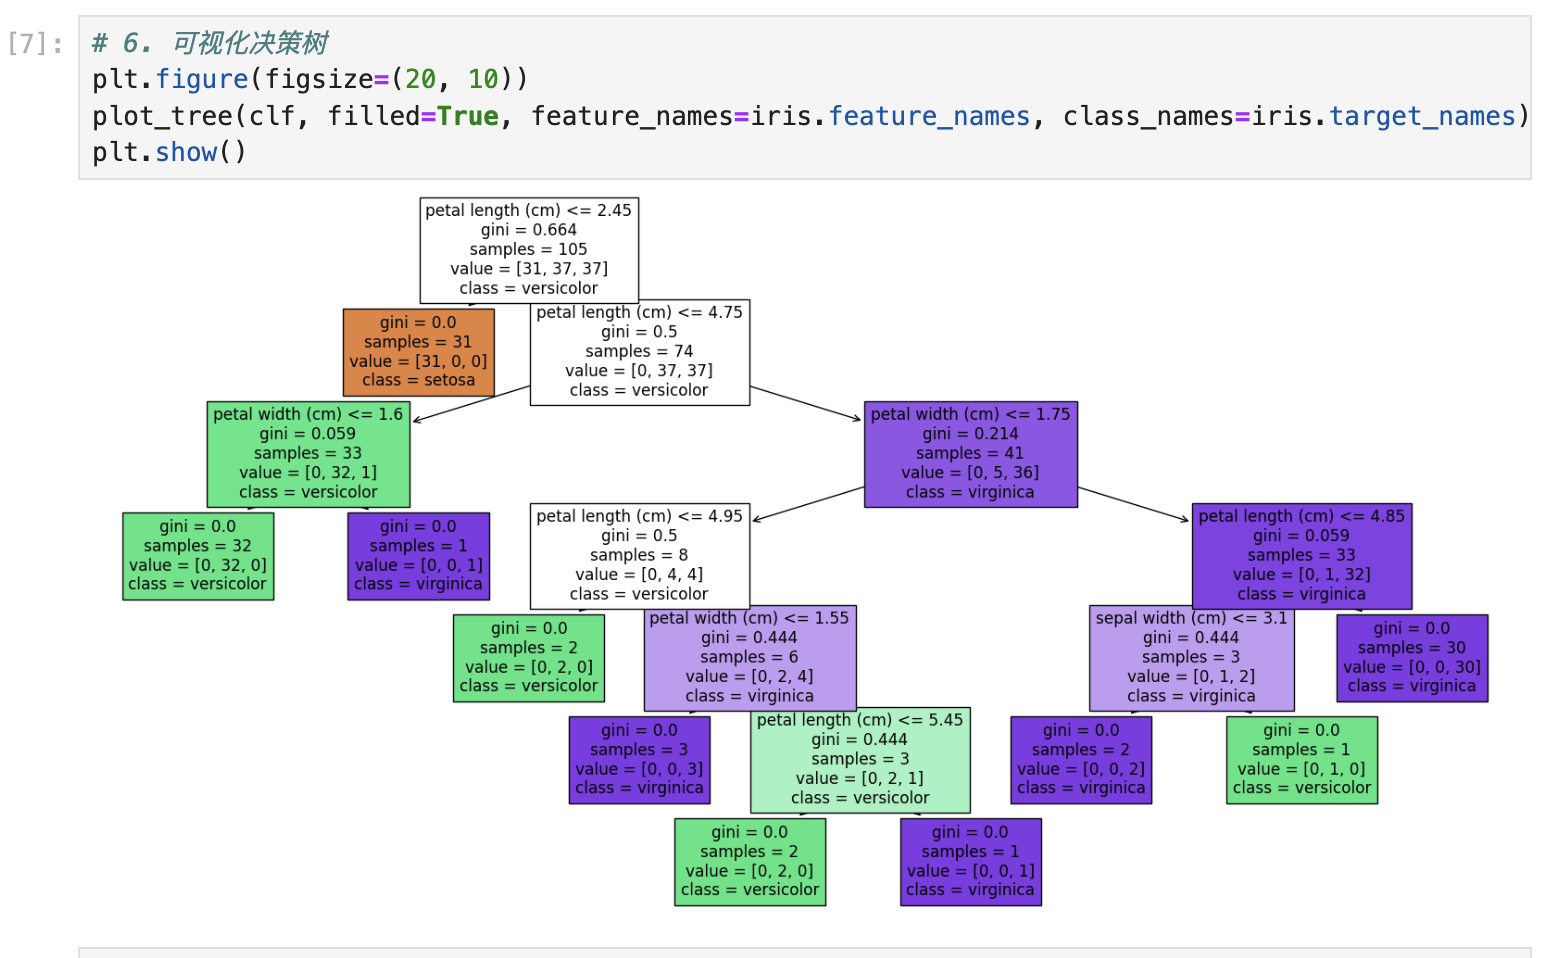Select the virginica leaf with value [0, 0, 3]
Image resolution: width=1558 pixels, height=958 pixels.
[x=639, y=760]
